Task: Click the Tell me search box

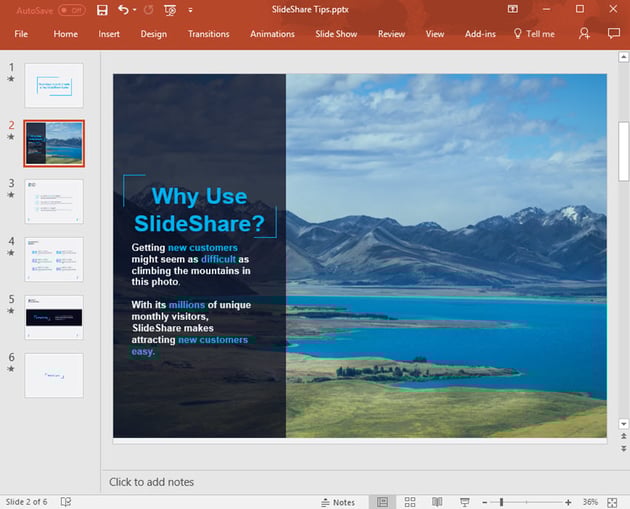Action: pos(534,34)
